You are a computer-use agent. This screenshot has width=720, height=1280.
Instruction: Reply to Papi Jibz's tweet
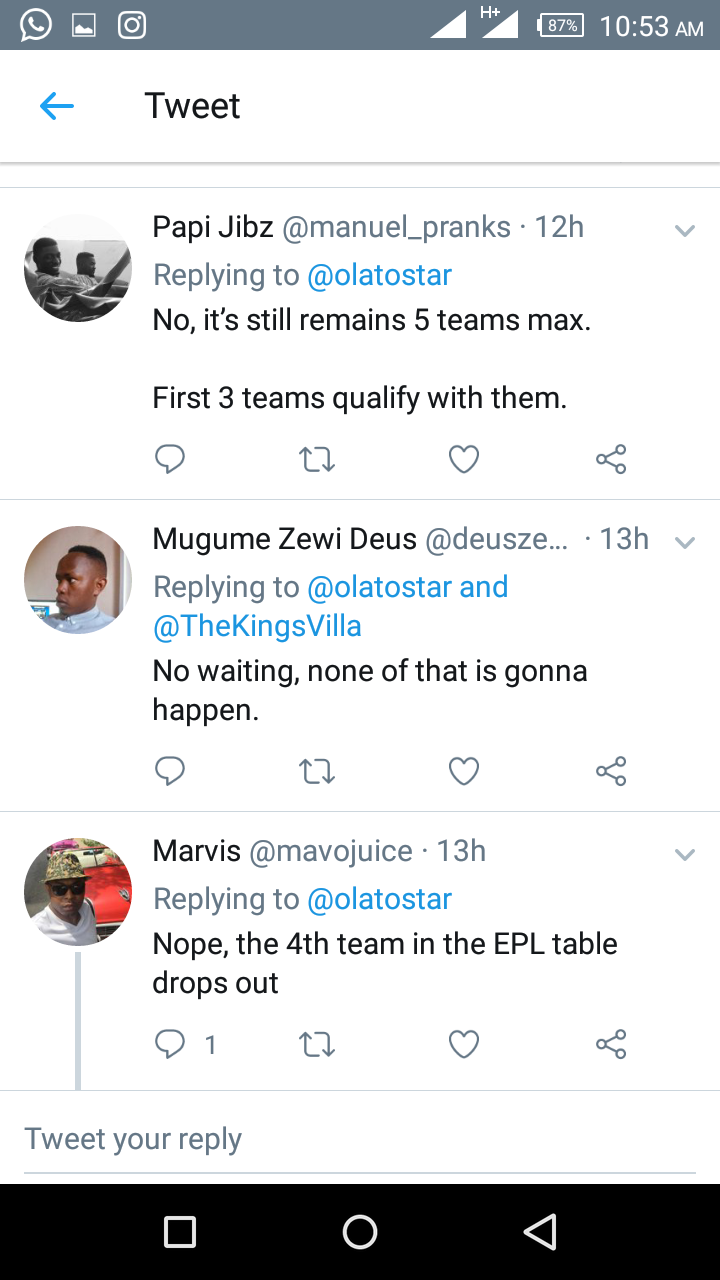coord(170,459)
